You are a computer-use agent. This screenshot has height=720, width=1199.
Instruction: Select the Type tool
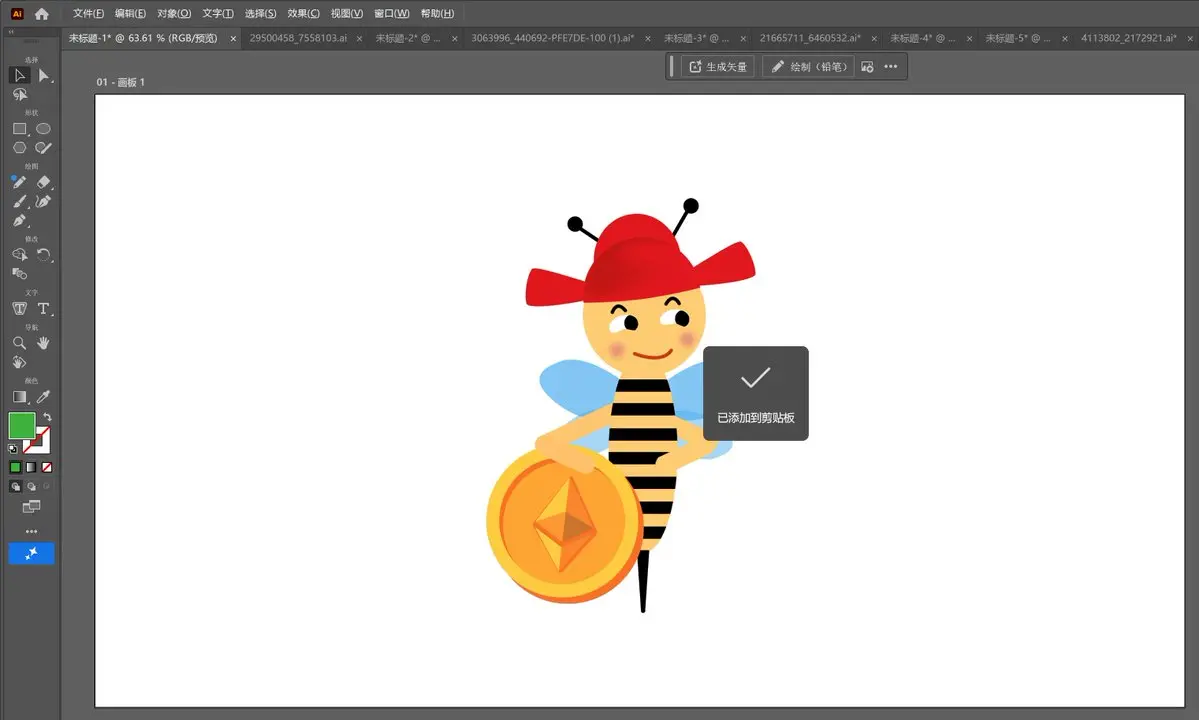tap(43, 309)
